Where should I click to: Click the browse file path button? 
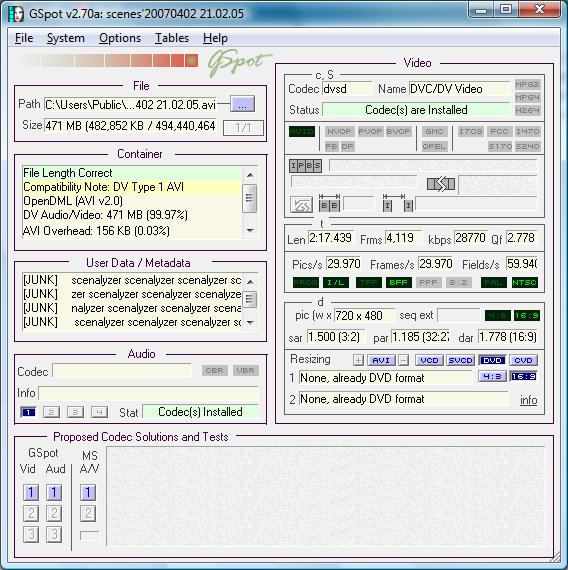tap(243, 105)
